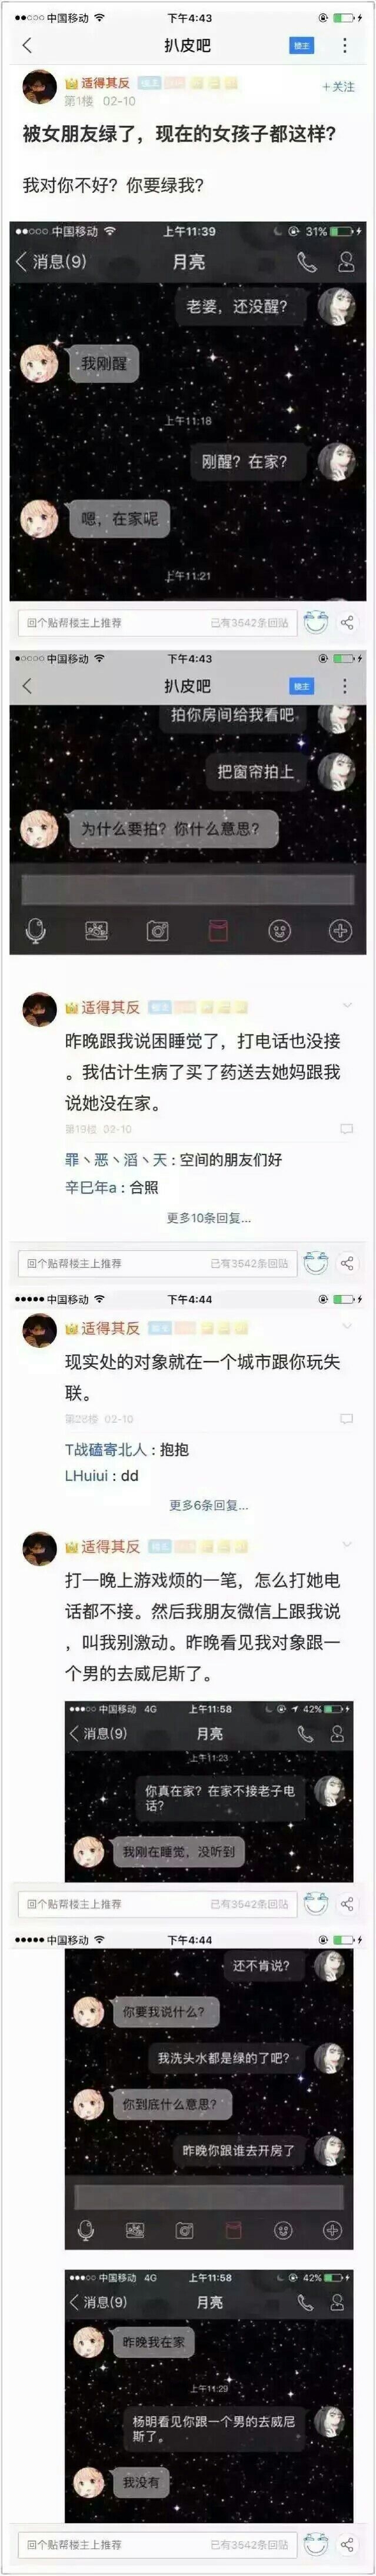Screen dimensions: 376x2576
Task: Click the reply icon on the 第22楼 post
Action: pyautogui.click(x=346, y=1419)
